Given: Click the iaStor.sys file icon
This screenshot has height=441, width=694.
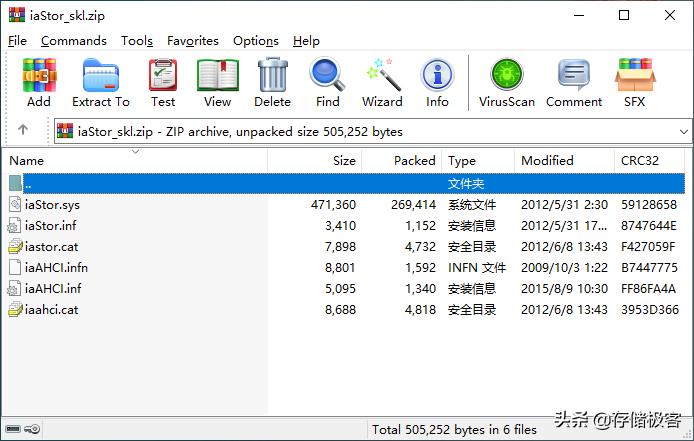Looking at the screenshot, I should click(x=15, y=204).
